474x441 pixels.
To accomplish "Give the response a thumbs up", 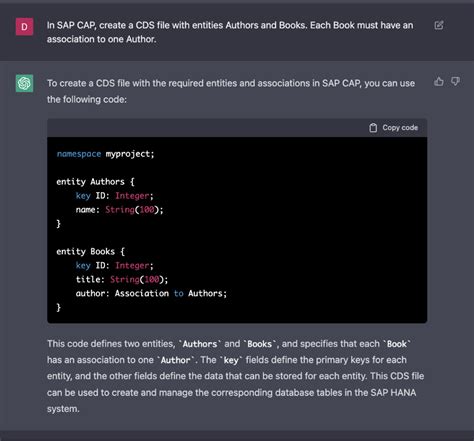I will click(439, 81).
